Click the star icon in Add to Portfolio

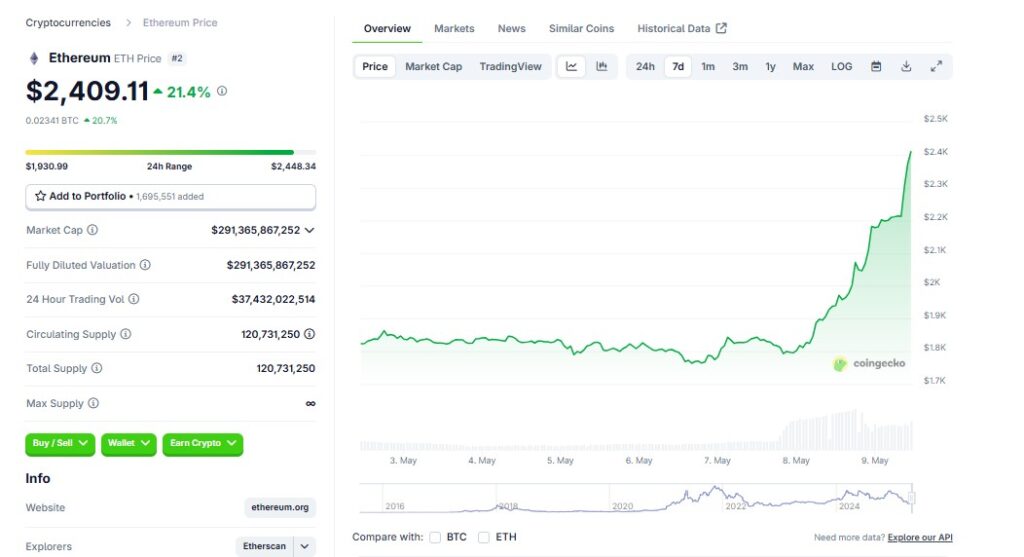click(x=40, y=196)
